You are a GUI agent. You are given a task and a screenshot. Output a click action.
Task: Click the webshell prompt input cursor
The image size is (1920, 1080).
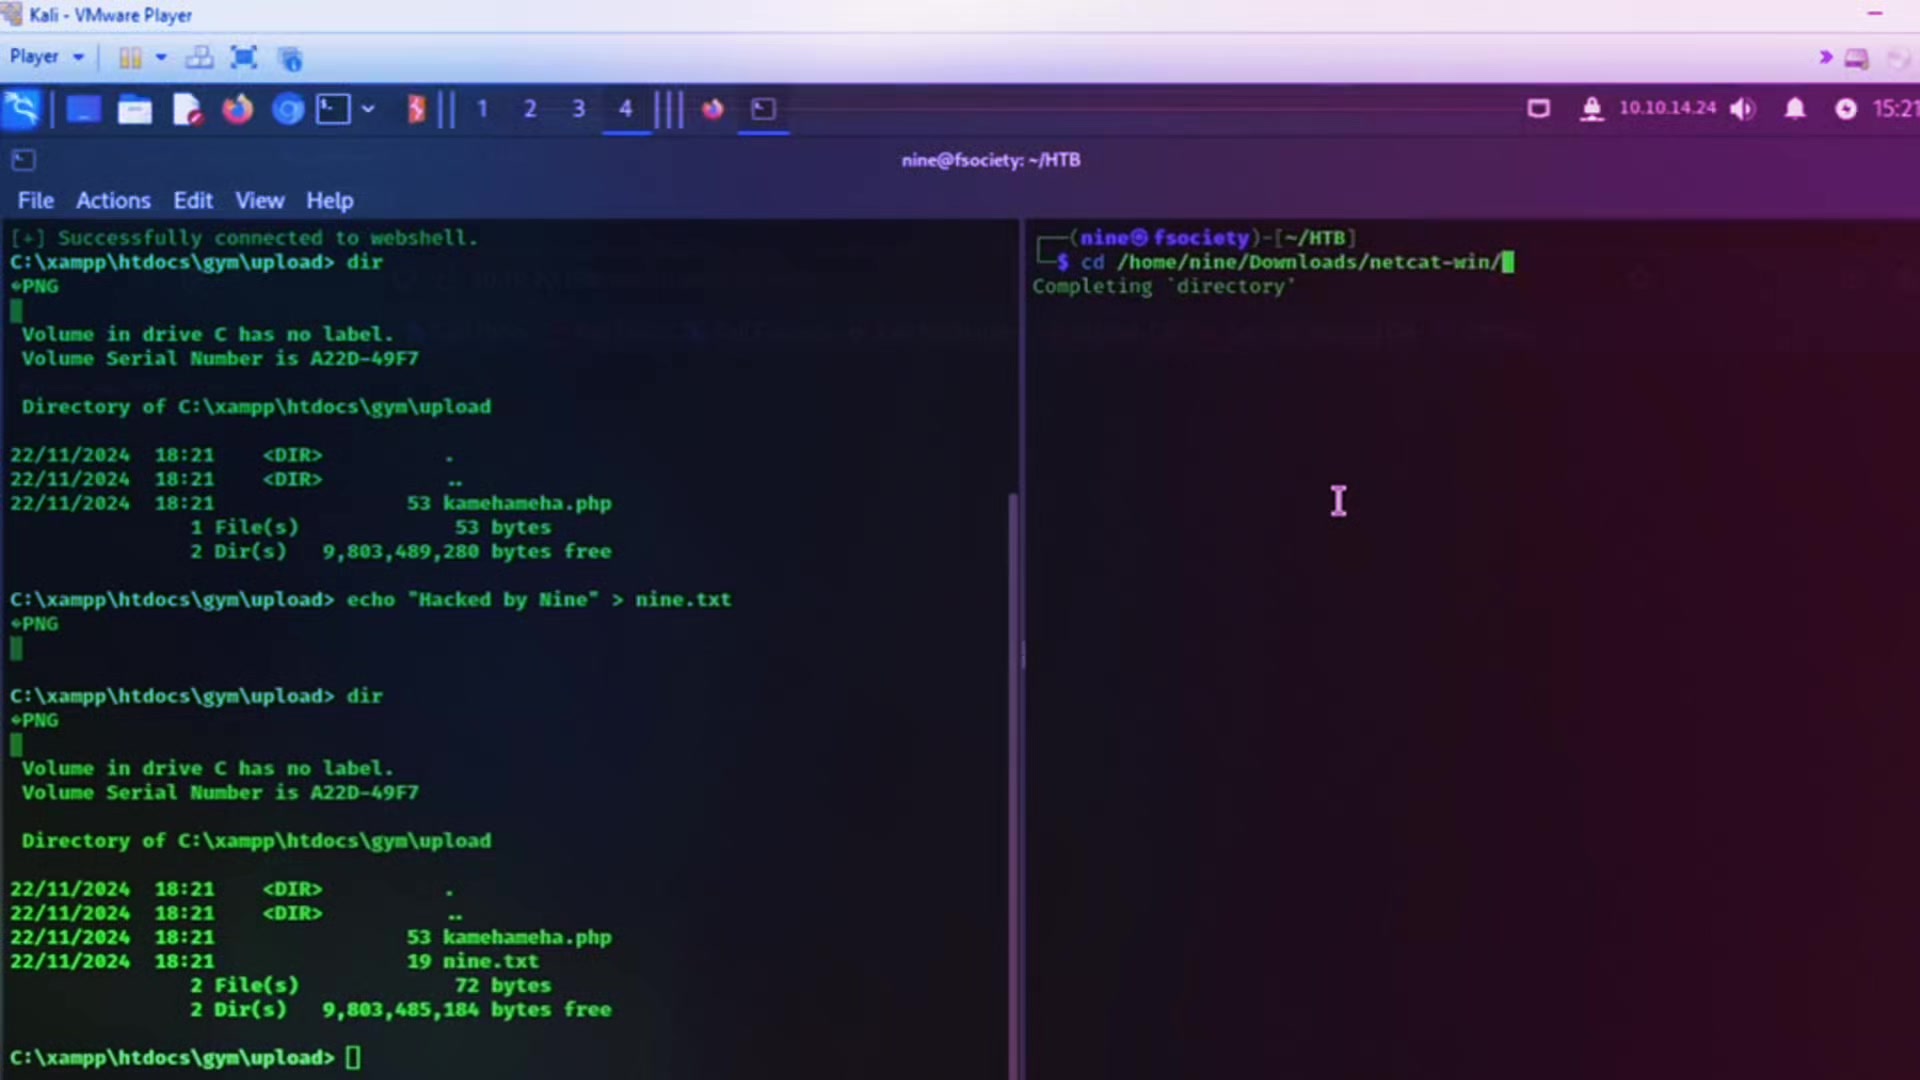tap(353, 1057)
